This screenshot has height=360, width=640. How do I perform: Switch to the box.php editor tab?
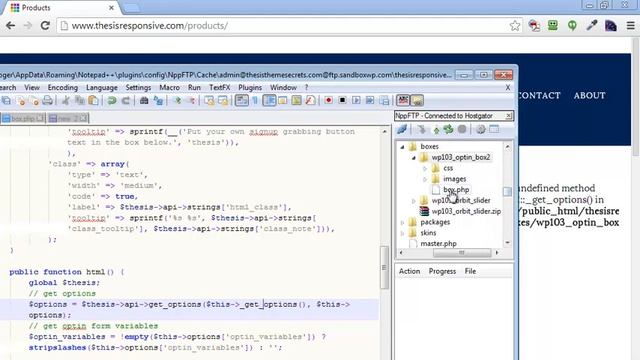(x=22, y=118)
